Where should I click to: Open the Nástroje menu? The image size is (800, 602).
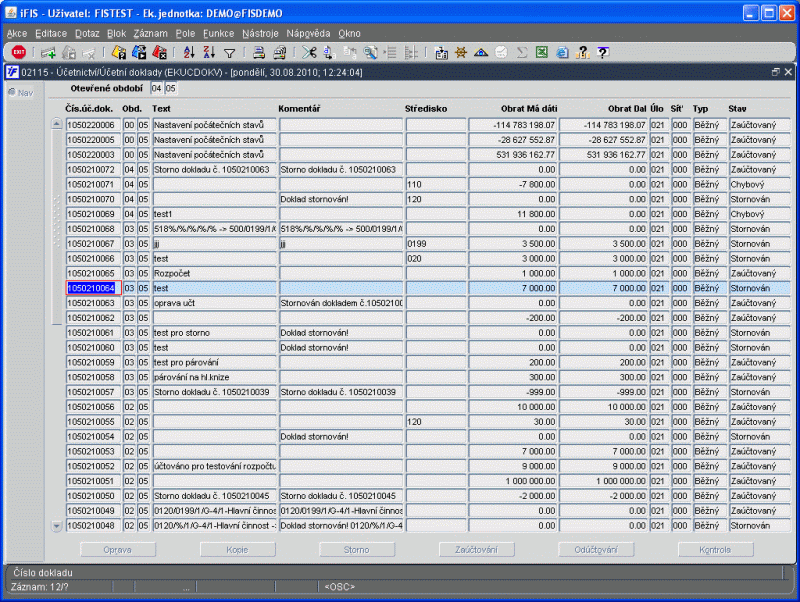pos(260,34)
